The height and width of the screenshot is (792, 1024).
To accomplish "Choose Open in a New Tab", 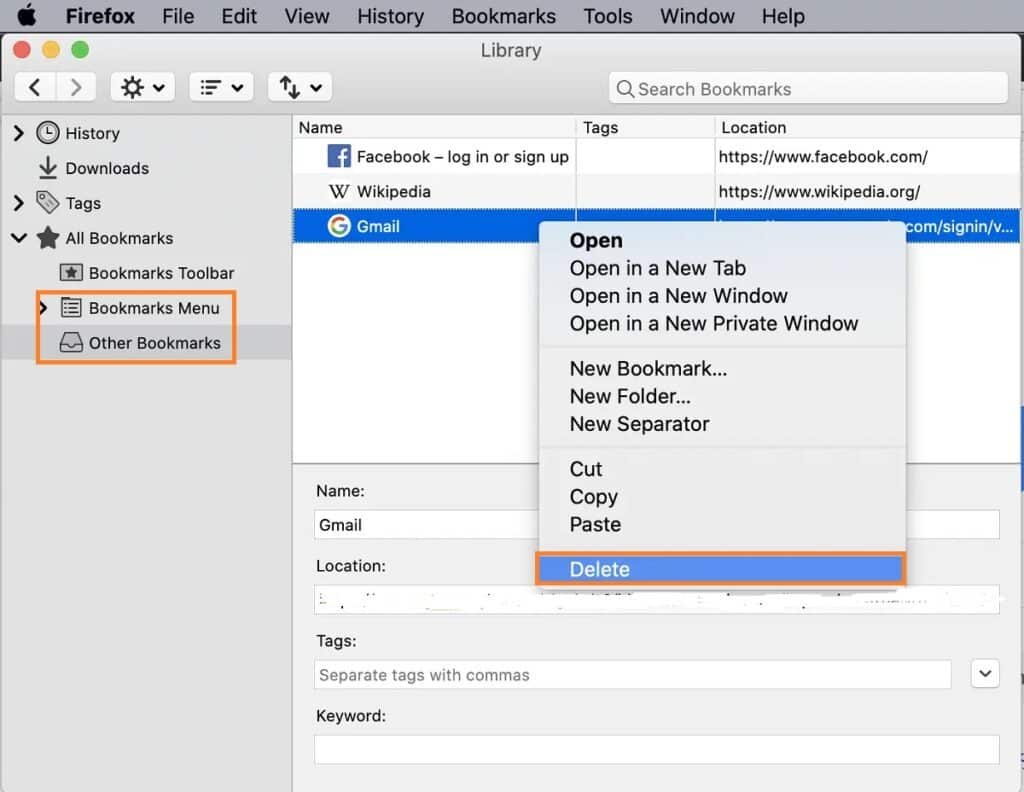I will (x=722, y=268).
